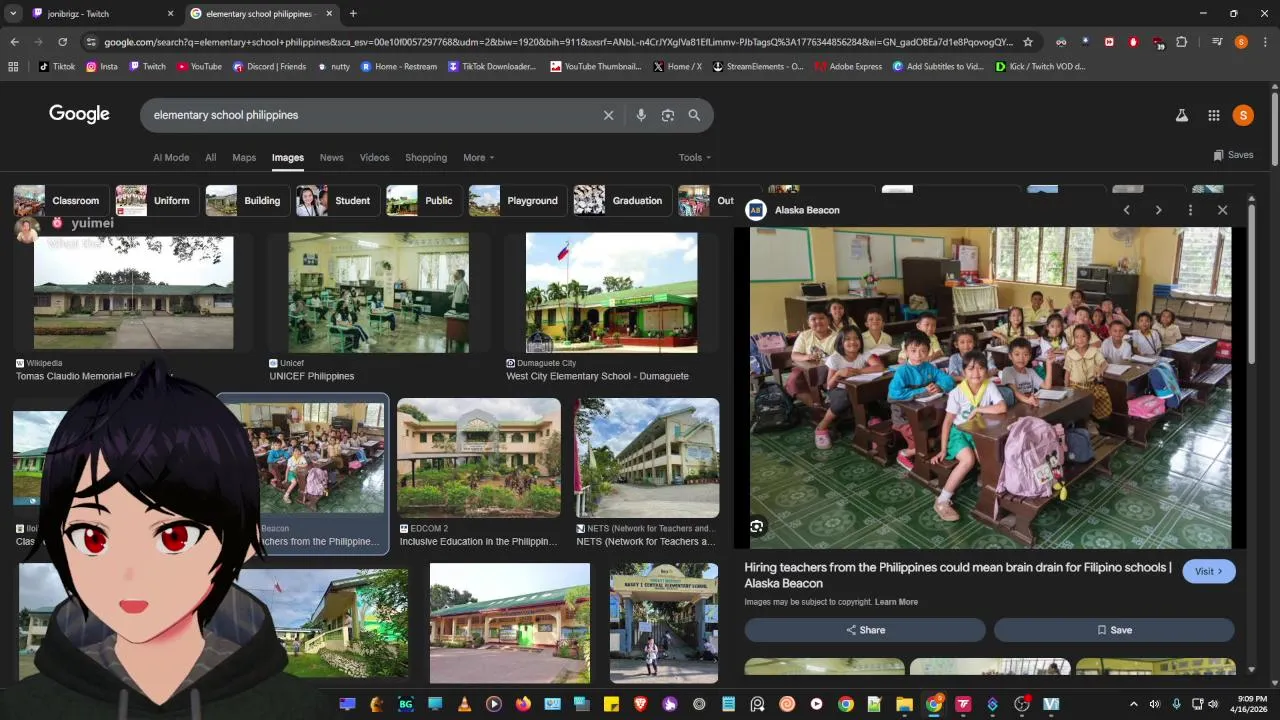Switch to News results tab
1280x720 pixels.
tap(331, 157)
